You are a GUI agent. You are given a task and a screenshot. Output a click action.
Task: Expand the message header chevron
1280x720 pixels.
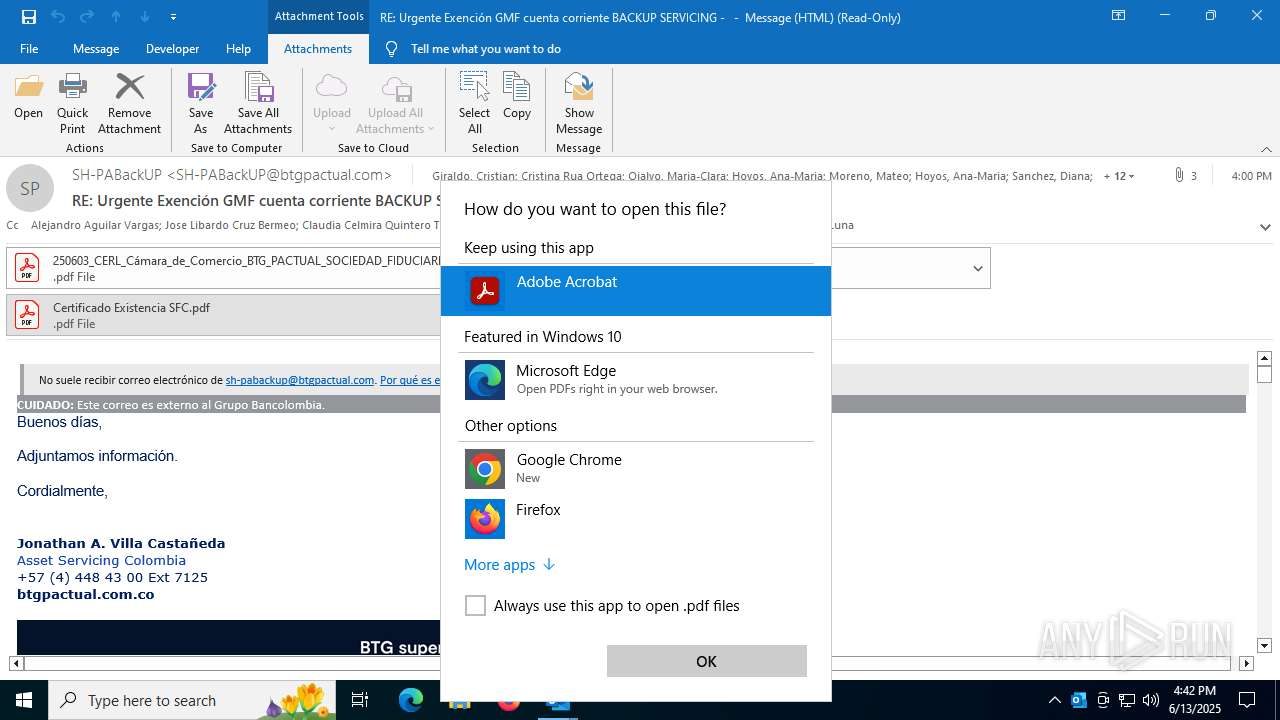[x=1265, y=227]
